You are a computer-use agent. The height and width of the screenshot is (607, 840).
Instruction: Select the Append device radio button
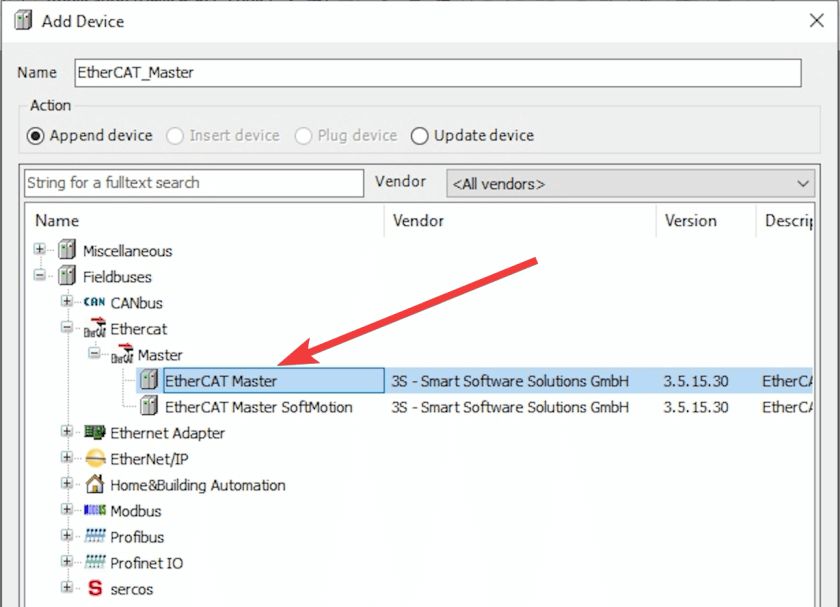(x=35, y=136)
